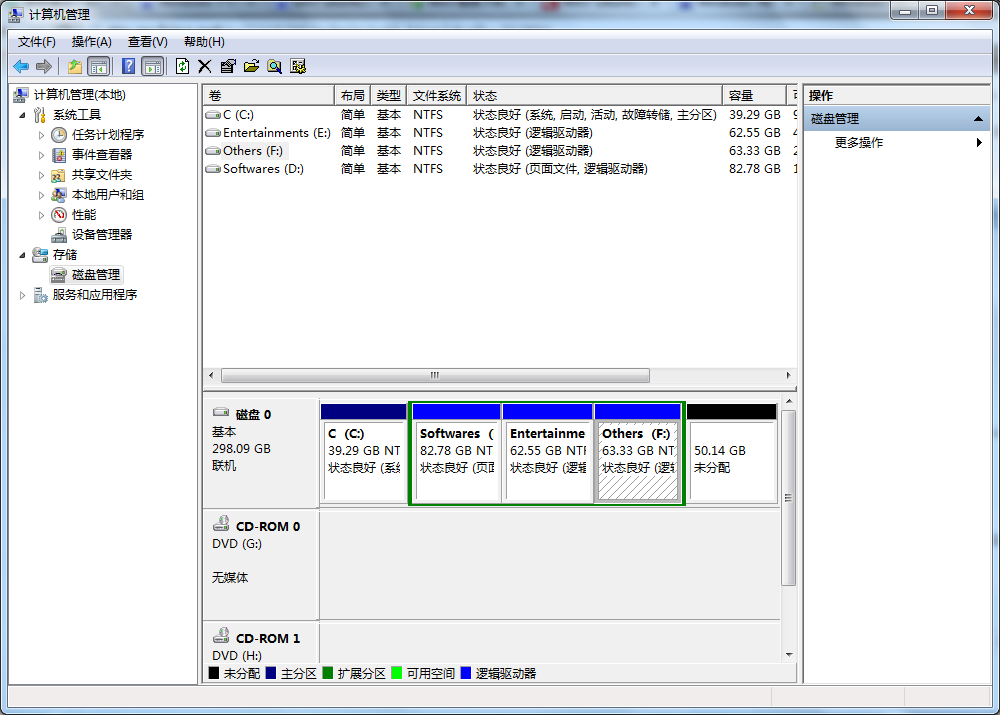Select Event Viewer icon in tree

point(59,155)
